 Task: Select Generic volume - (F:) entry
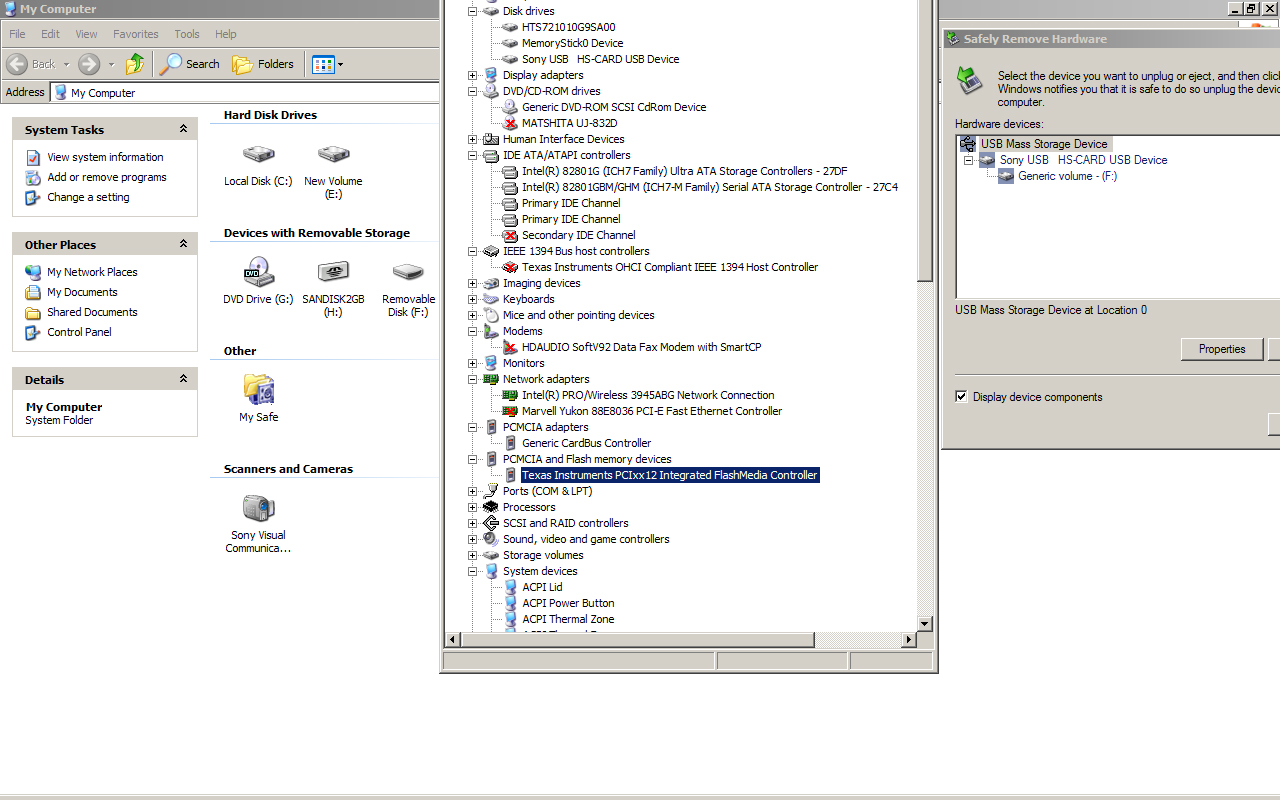pyautogui.click(x=1067, y=176)
